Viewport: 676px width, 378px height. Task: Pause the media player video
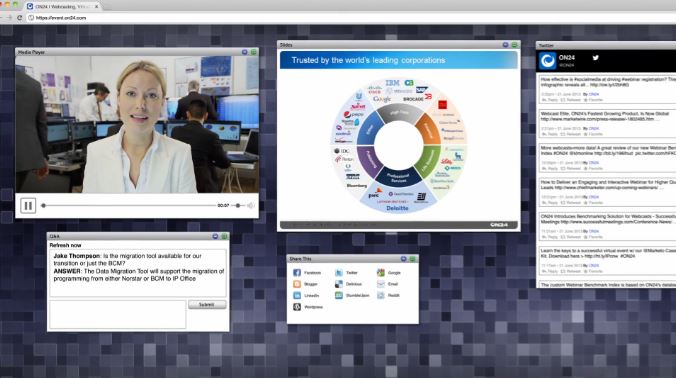tap(28, 206)
